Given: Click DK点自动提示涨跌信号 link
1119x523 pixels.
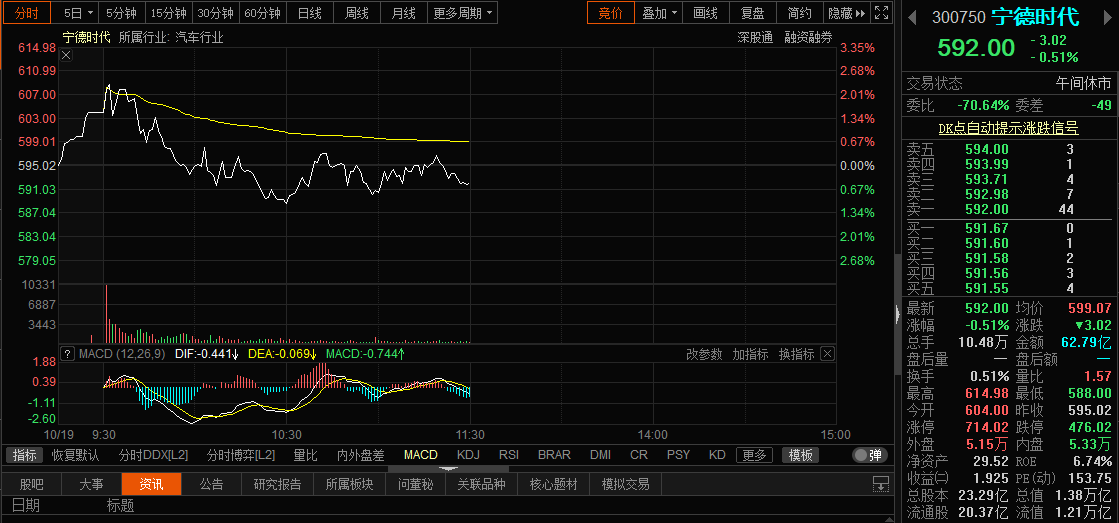Looking at the screenshot, I should click(1008, 128).
